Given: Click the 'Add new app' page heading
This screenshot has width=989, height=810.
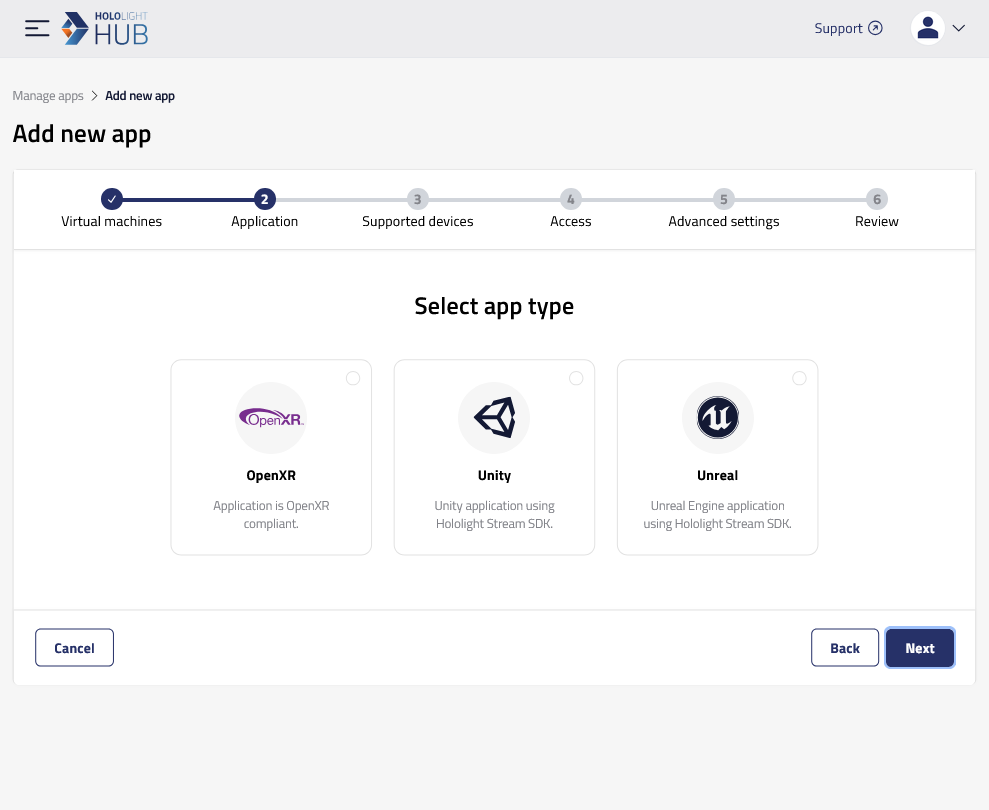Looking at the screenshot, I should pyautogui.click(x=82, y=134).
